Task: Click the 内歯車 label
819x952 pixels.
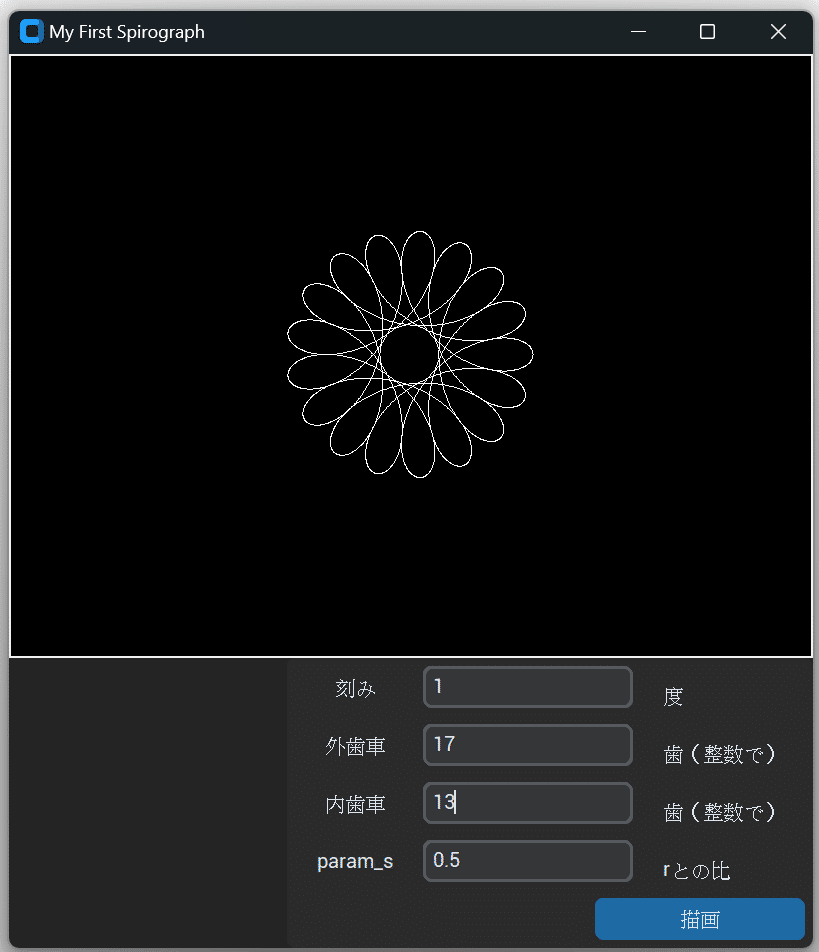Action: tap(355, 804)
